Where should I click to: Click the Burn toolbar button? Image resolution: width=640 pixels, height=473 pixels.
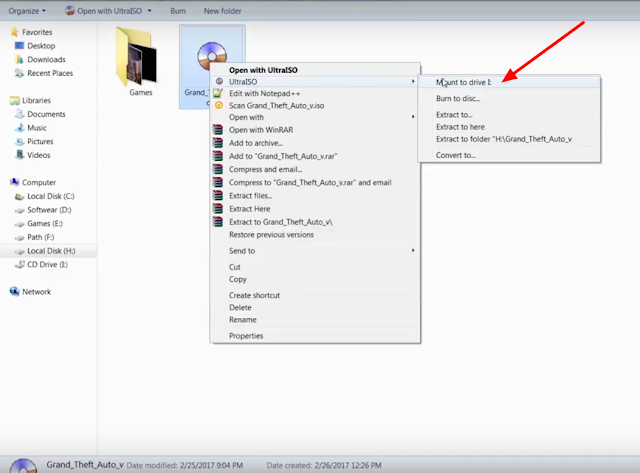pyautogui.click(x=178, y=11)
